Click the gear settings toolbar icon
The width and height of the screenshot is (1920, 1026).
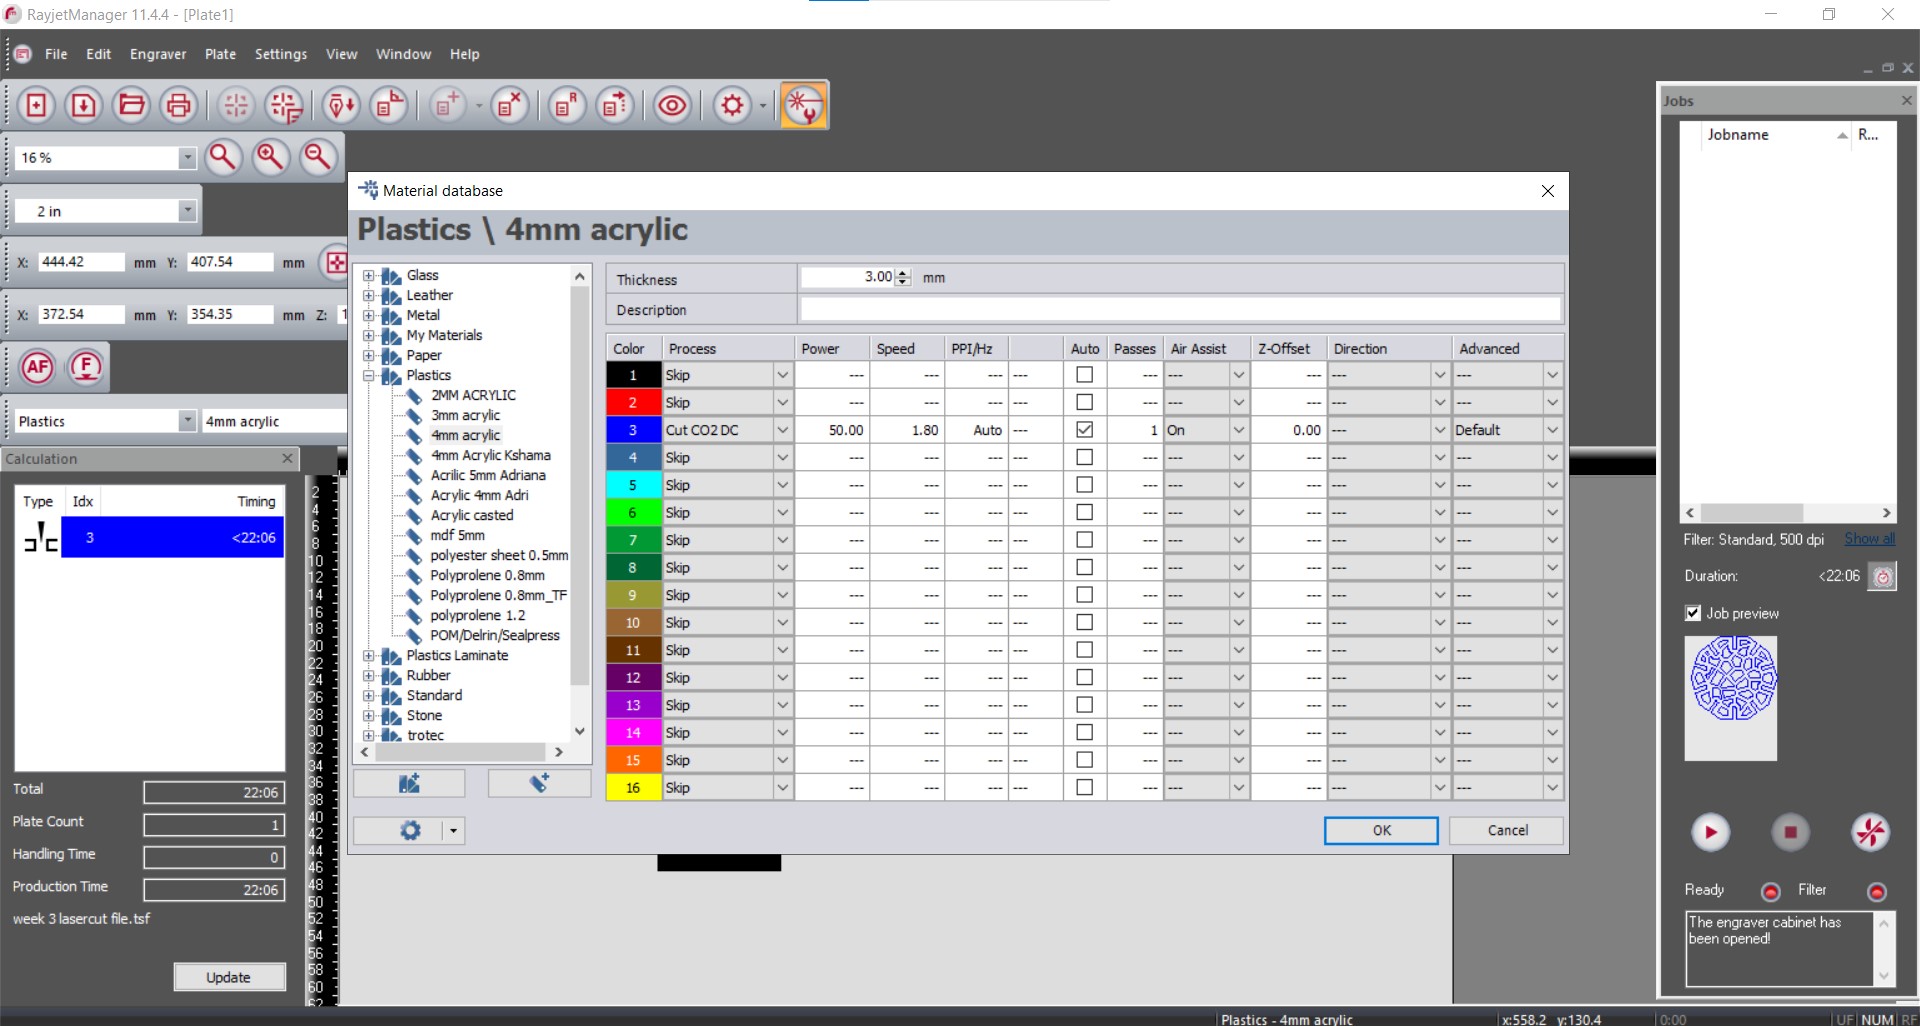733,105
